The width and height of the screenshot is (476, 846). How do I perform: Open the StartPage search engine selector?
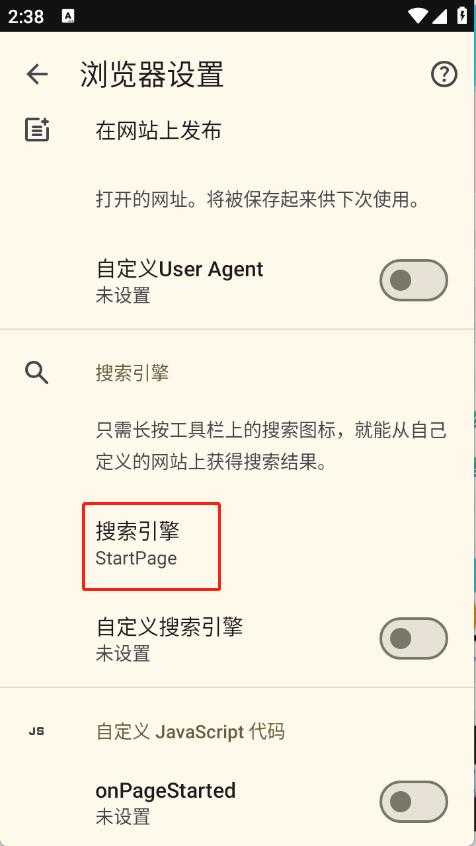[151, 546]
